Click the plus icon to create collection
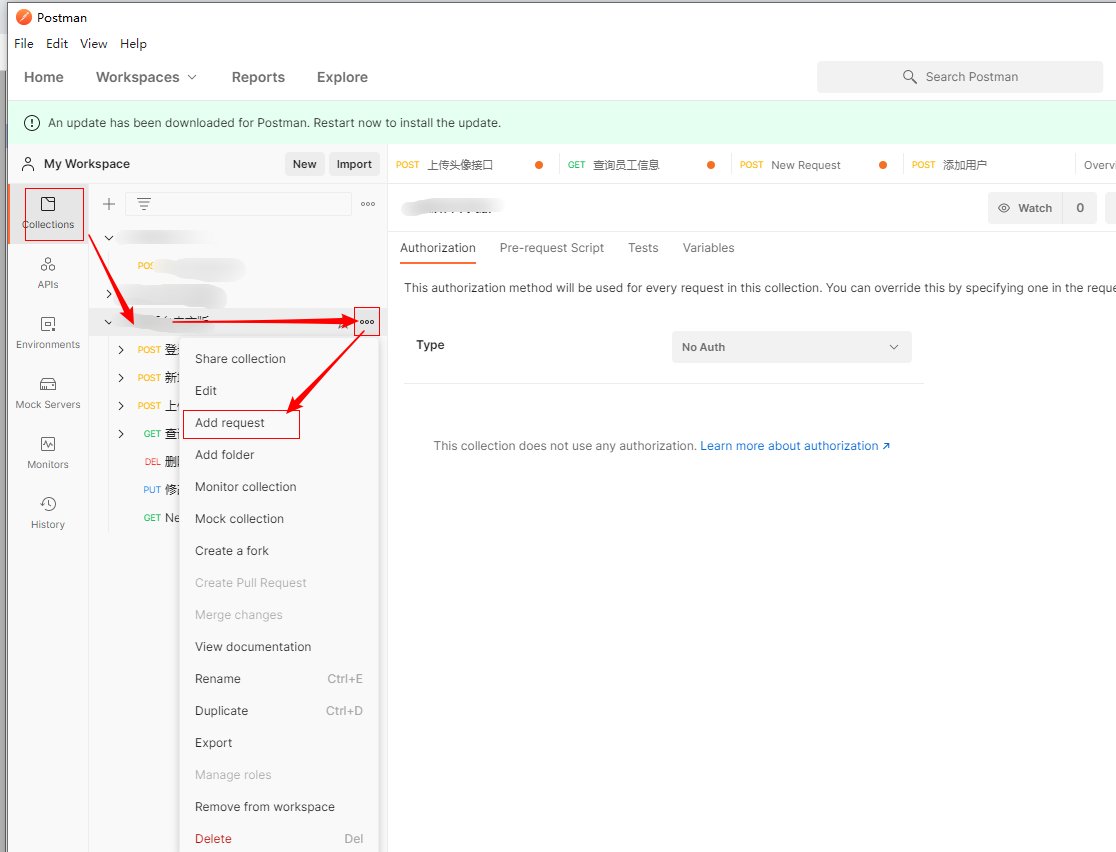Viewport: 1116px width, 852px height. 109,204
